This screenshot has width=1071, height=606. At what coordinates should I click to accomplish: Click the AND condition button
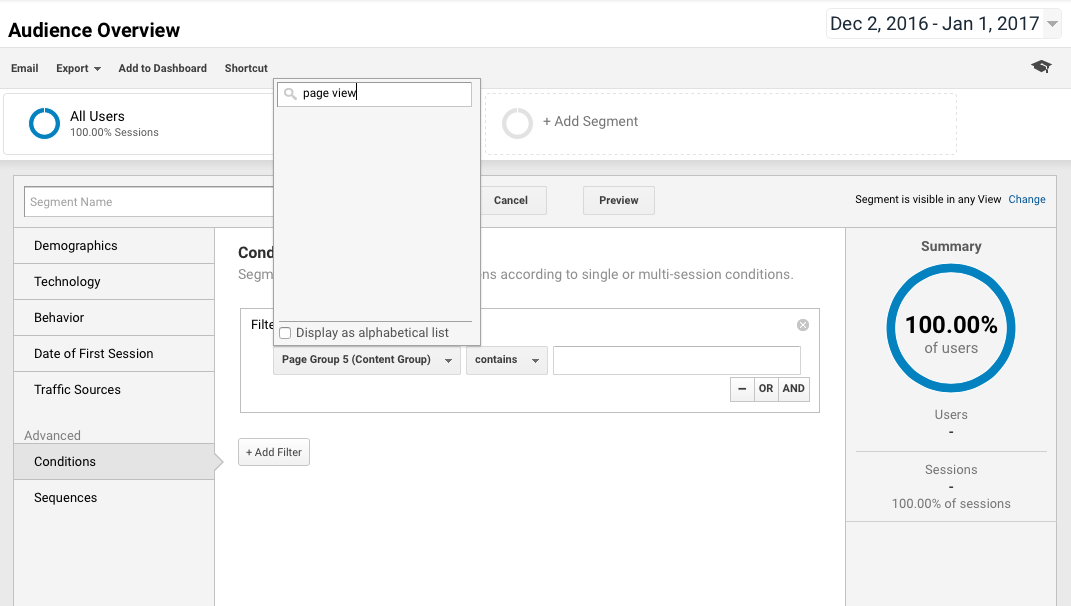pos(794,389)
